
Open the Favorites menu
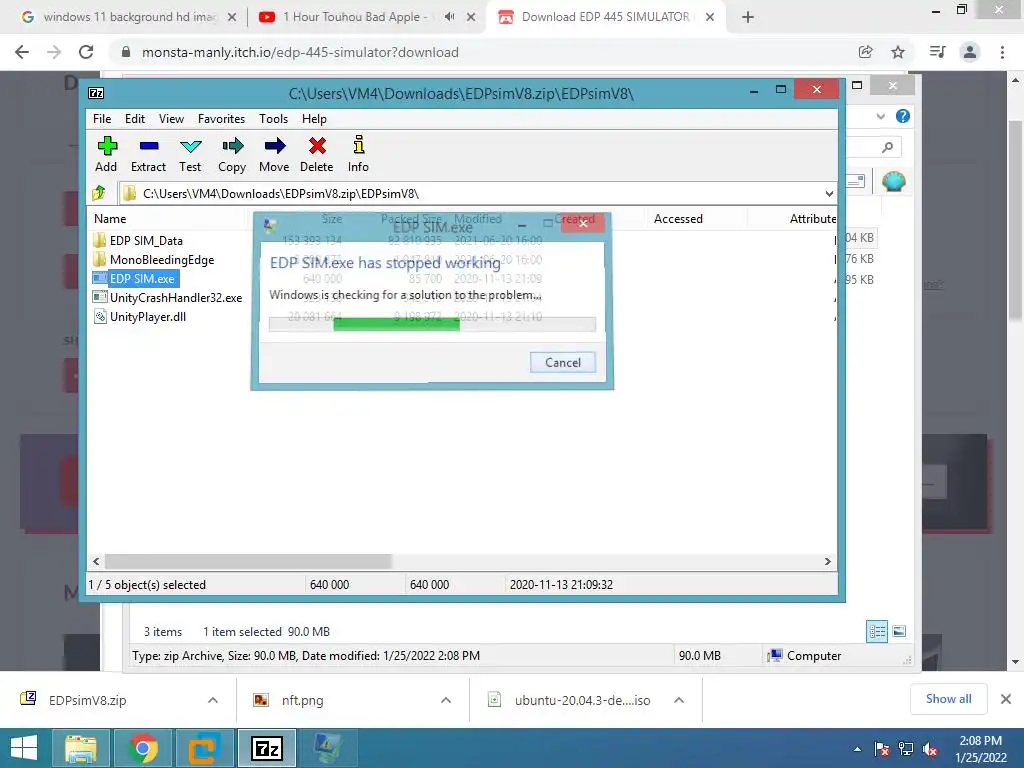(221, 119)
